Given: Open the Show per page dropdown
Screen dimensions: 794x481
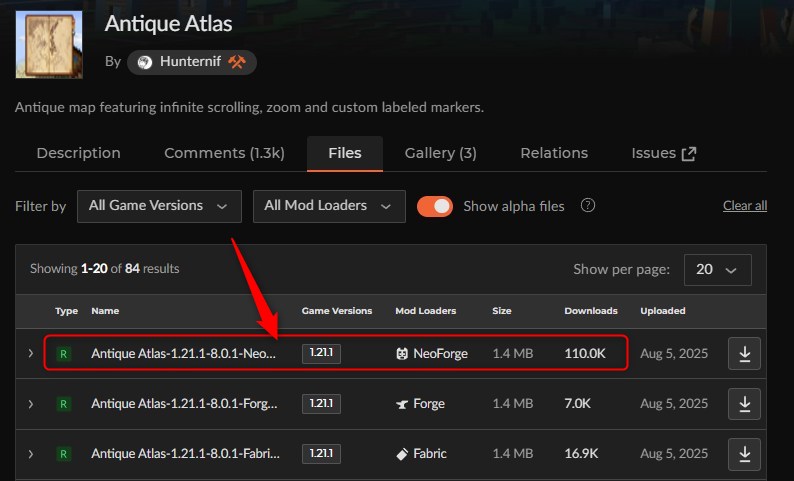Looking at the screenshot, I should tap(718, 269).
